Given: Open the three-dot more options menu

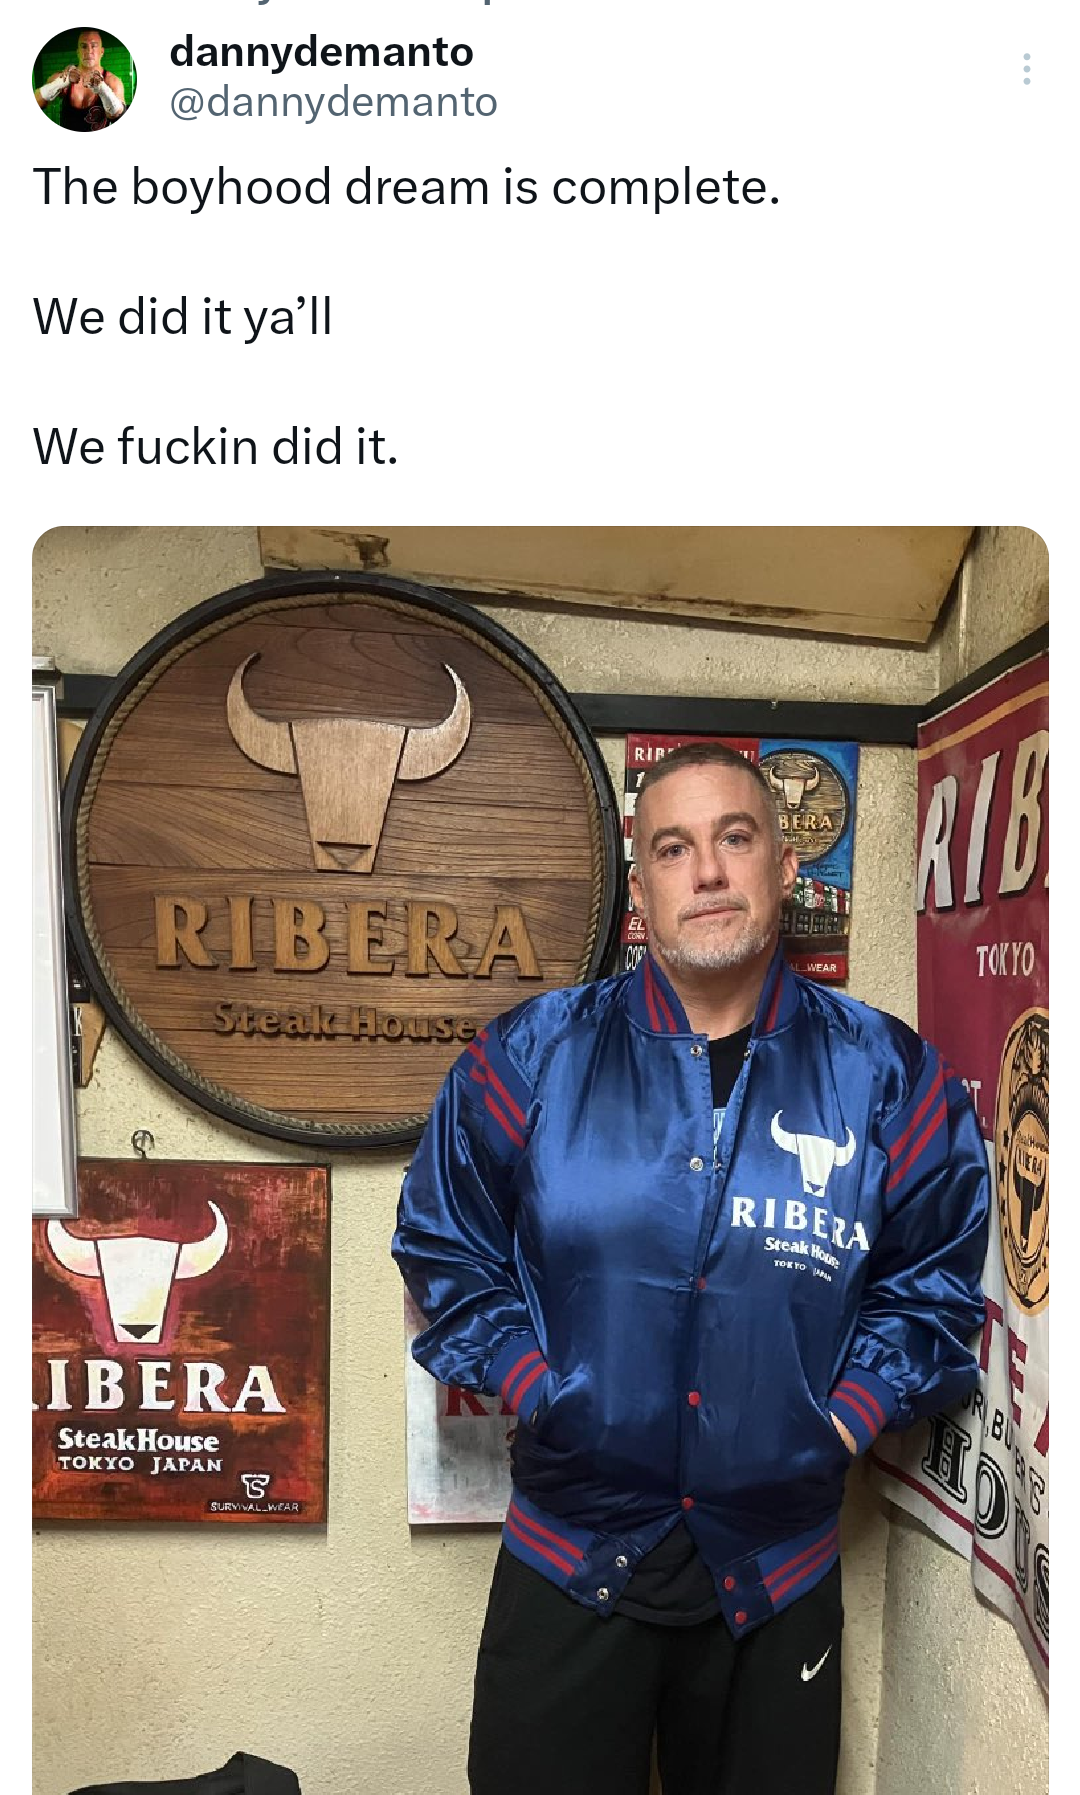Looking at the screenshot, I should pos(1026,69).
